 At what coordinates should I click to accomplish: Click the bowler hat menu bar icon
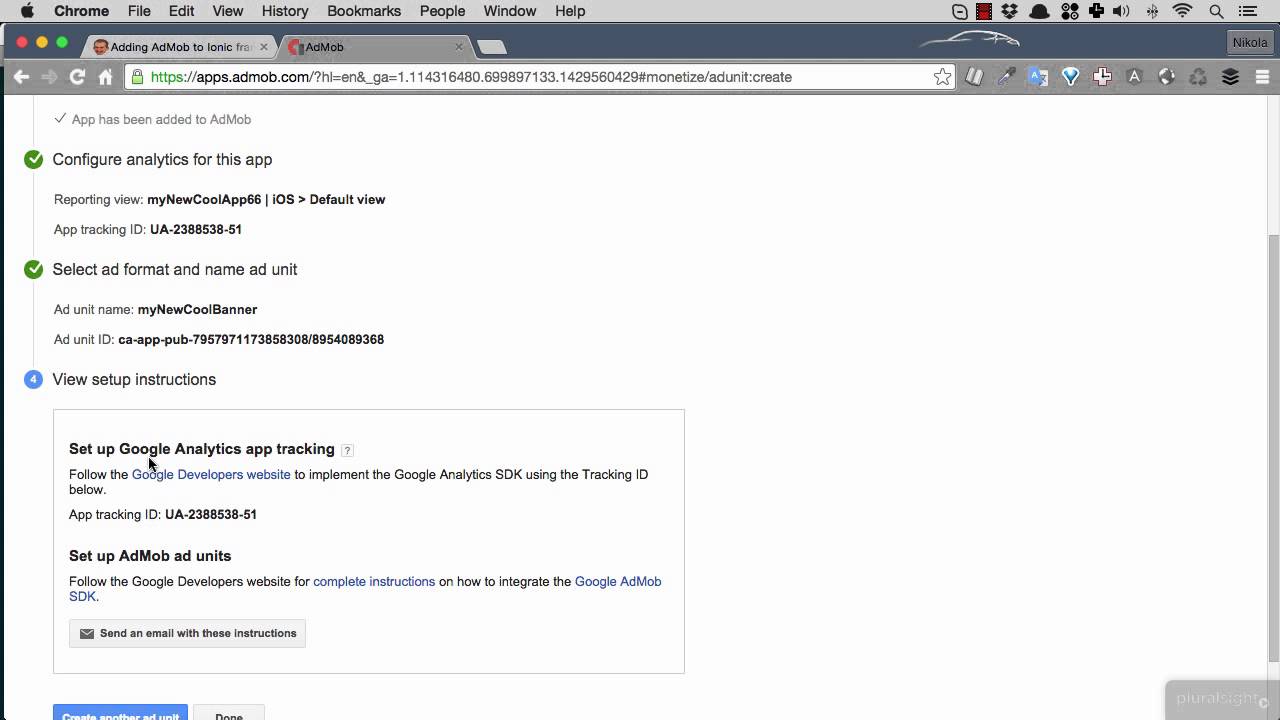click(1040, 11)
